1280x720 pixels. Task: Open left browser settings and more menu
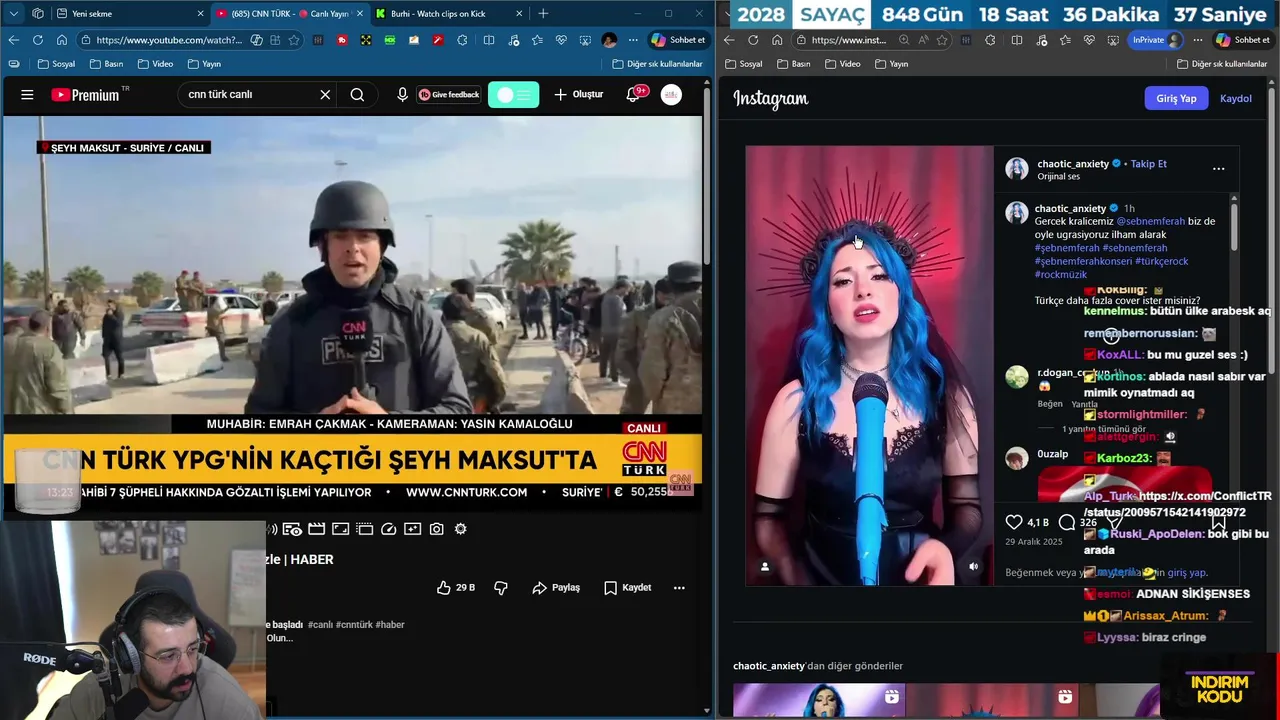pos(633,40)
